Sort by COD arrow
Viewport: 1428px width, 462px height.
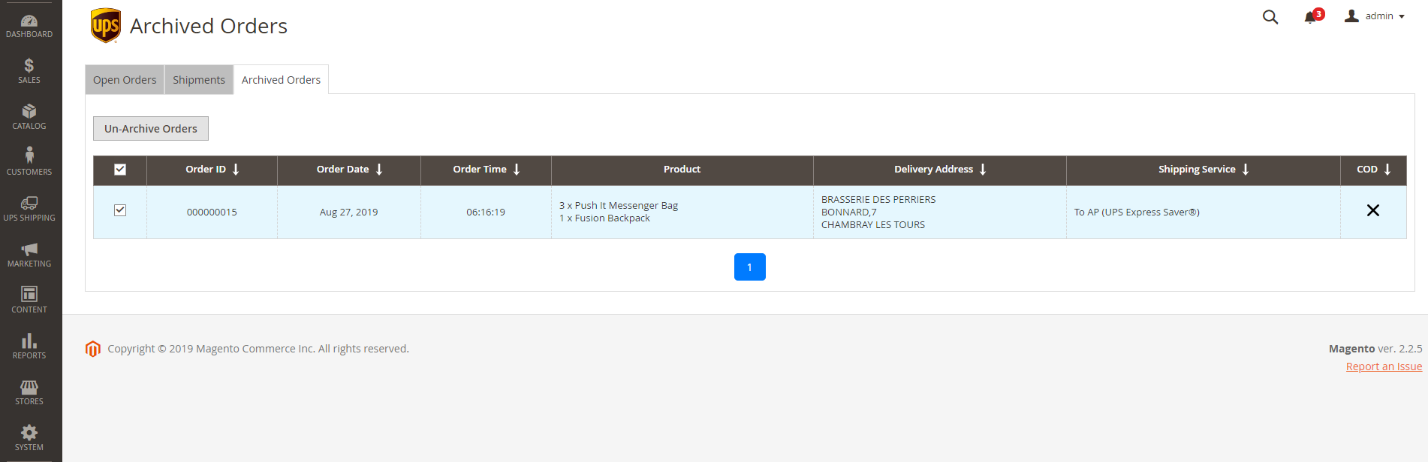point(1387,170)
